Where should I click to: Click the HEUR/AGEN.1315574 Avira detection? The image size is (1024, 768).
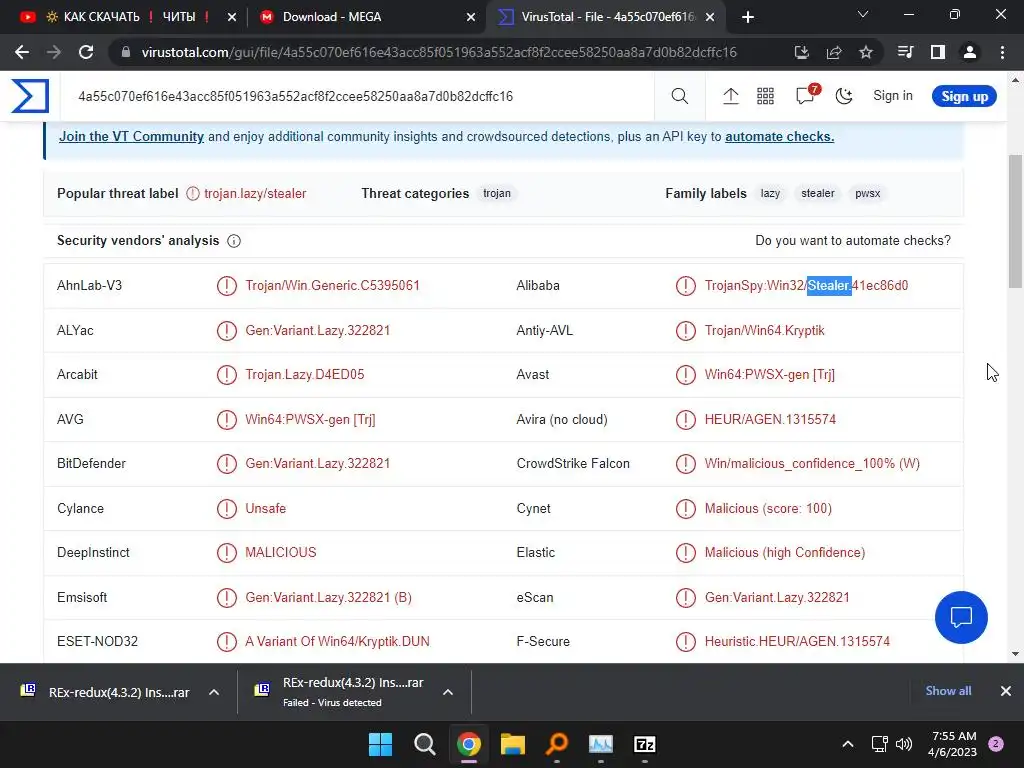click(770, 419)
